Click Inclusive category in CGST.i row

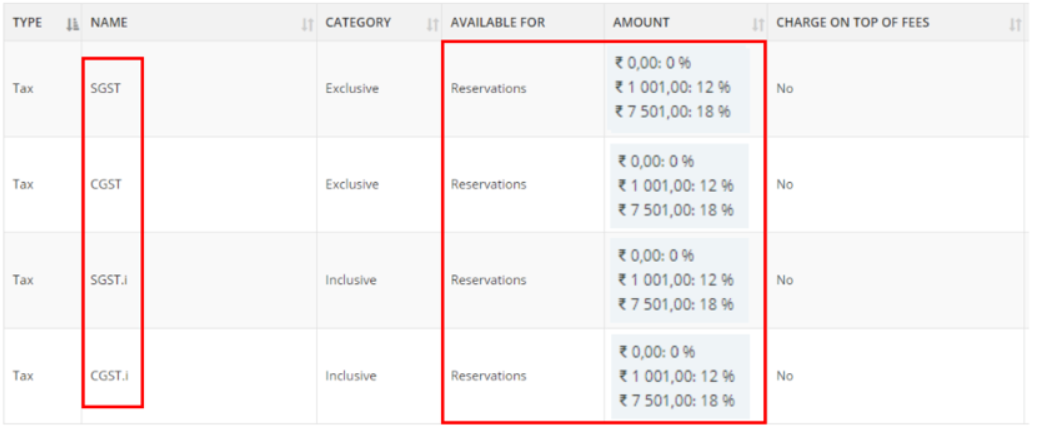351,376
